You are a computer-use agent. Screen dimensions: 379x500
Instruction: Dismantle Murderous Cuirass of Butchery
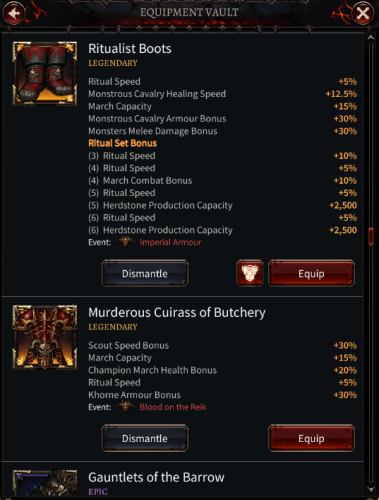pos(145,438)
